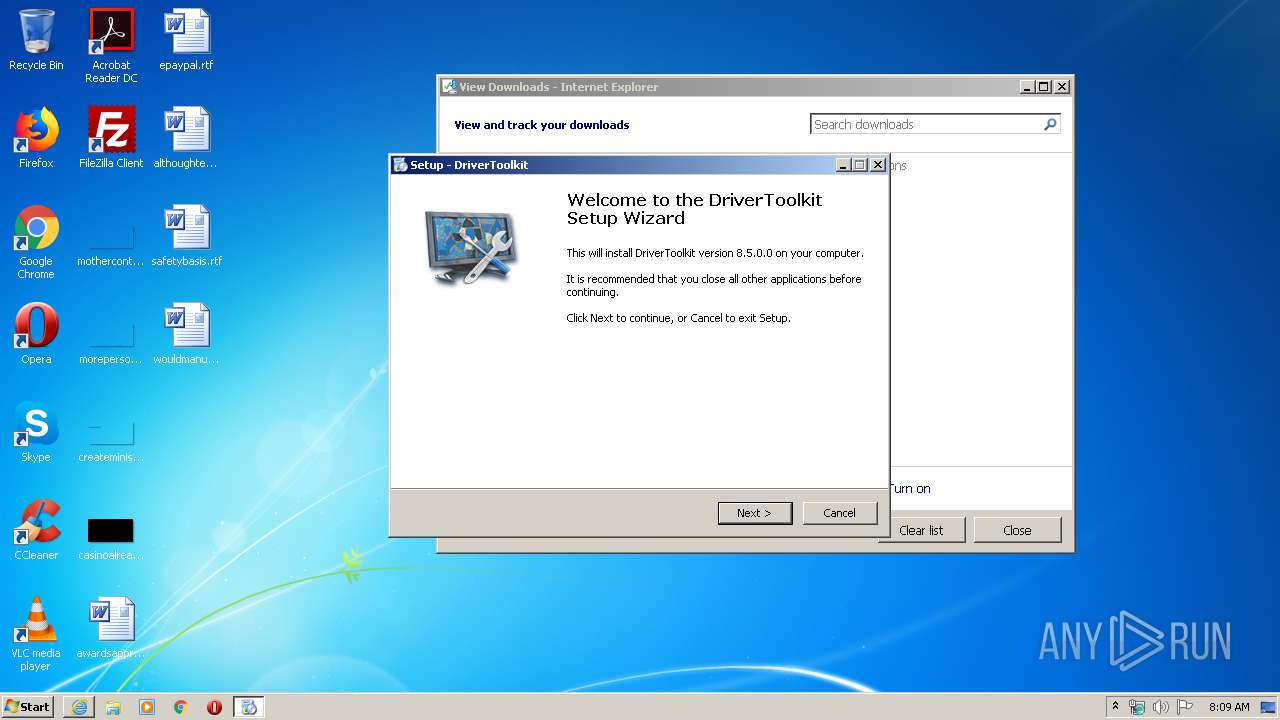Click the search magnifier in View Downloads

1050,125
